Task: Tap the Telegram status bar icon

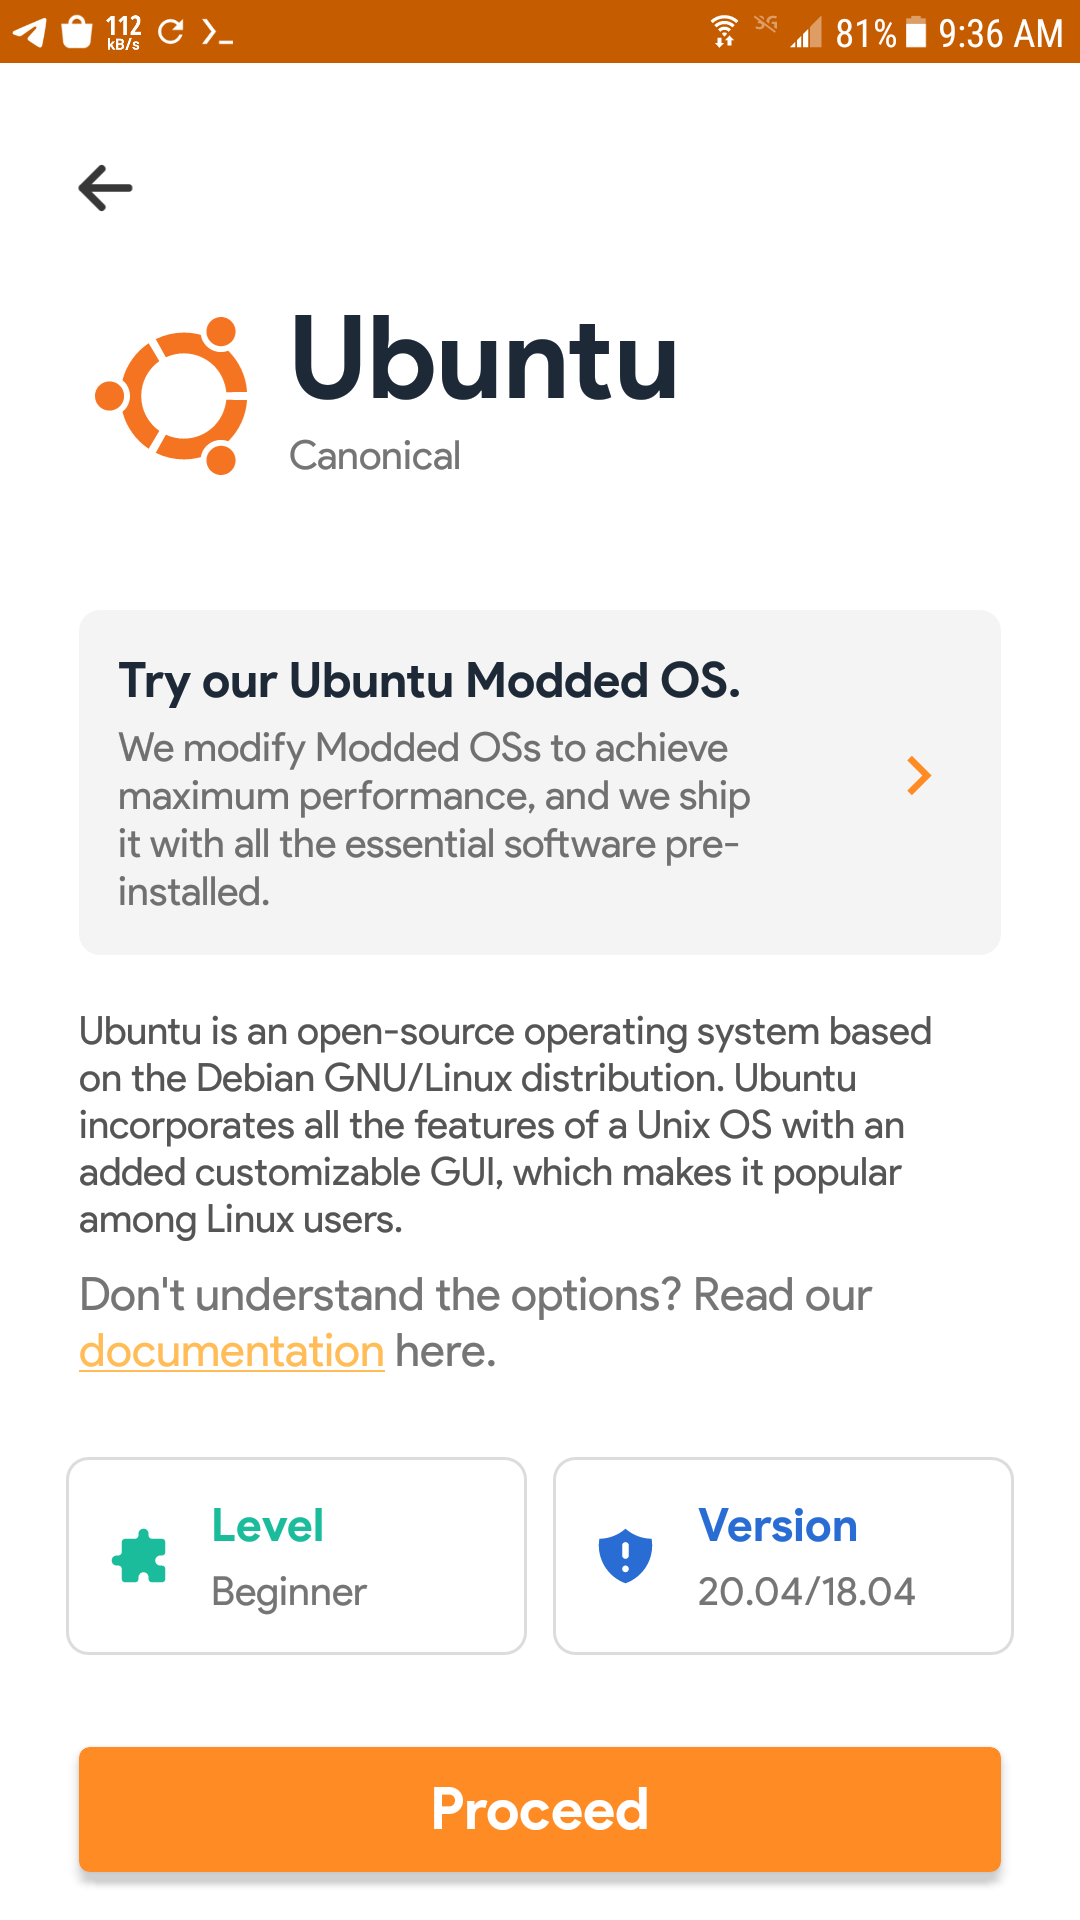Action: click(29, 32)
